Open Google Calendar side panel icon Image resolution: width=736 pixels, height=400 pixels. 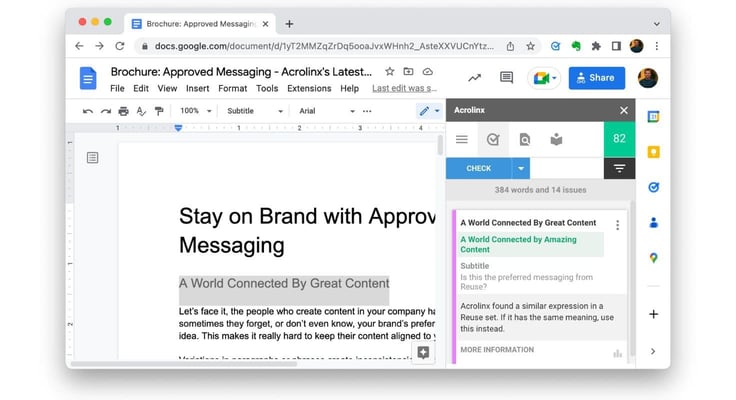[653, 116]
